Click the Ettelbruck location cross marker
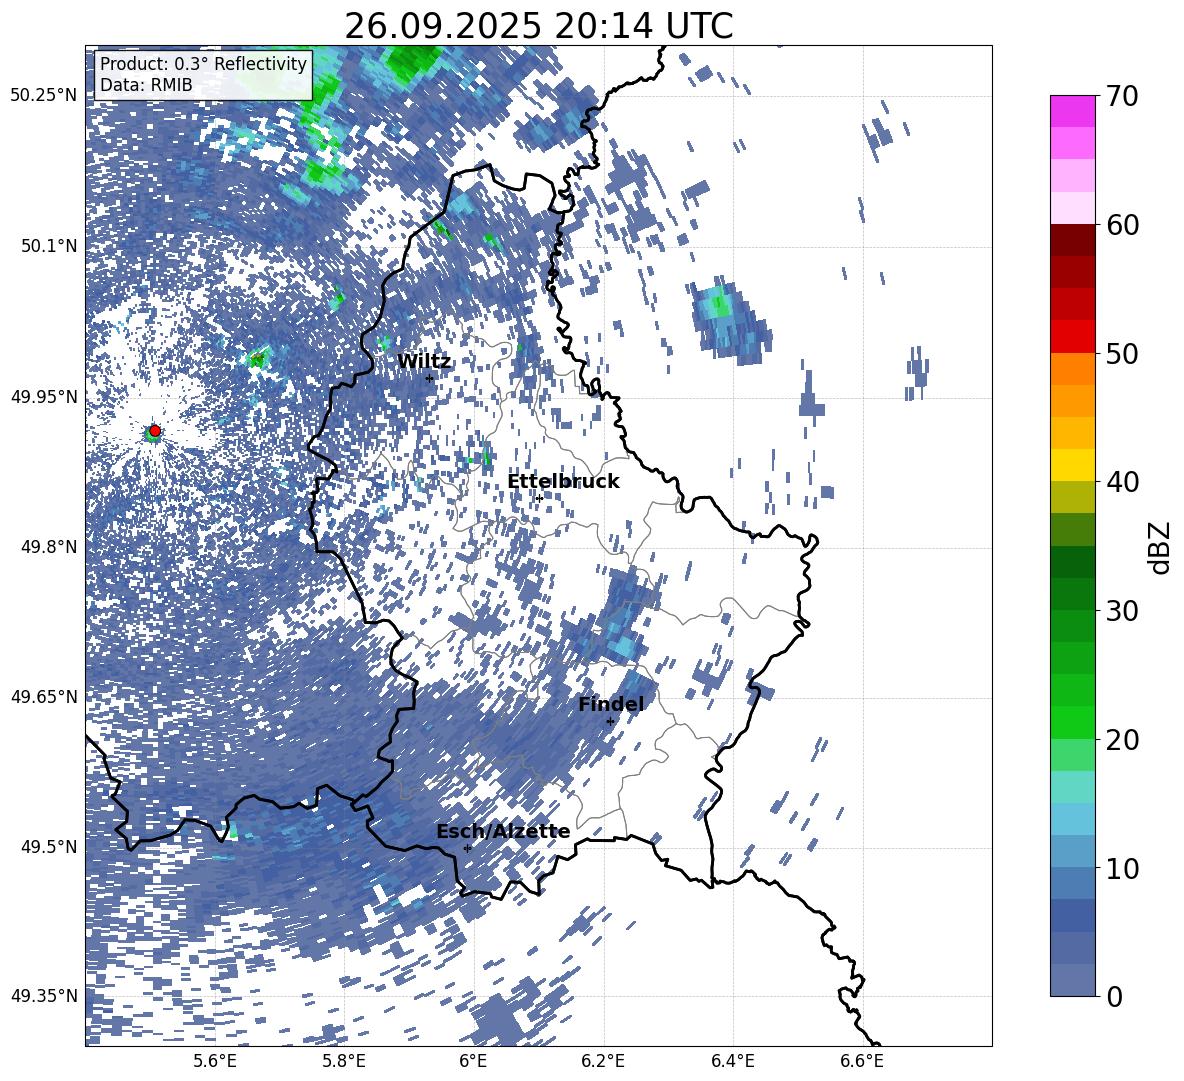This screenshot has width=1184, height=1081. click(x=539, y=498)
